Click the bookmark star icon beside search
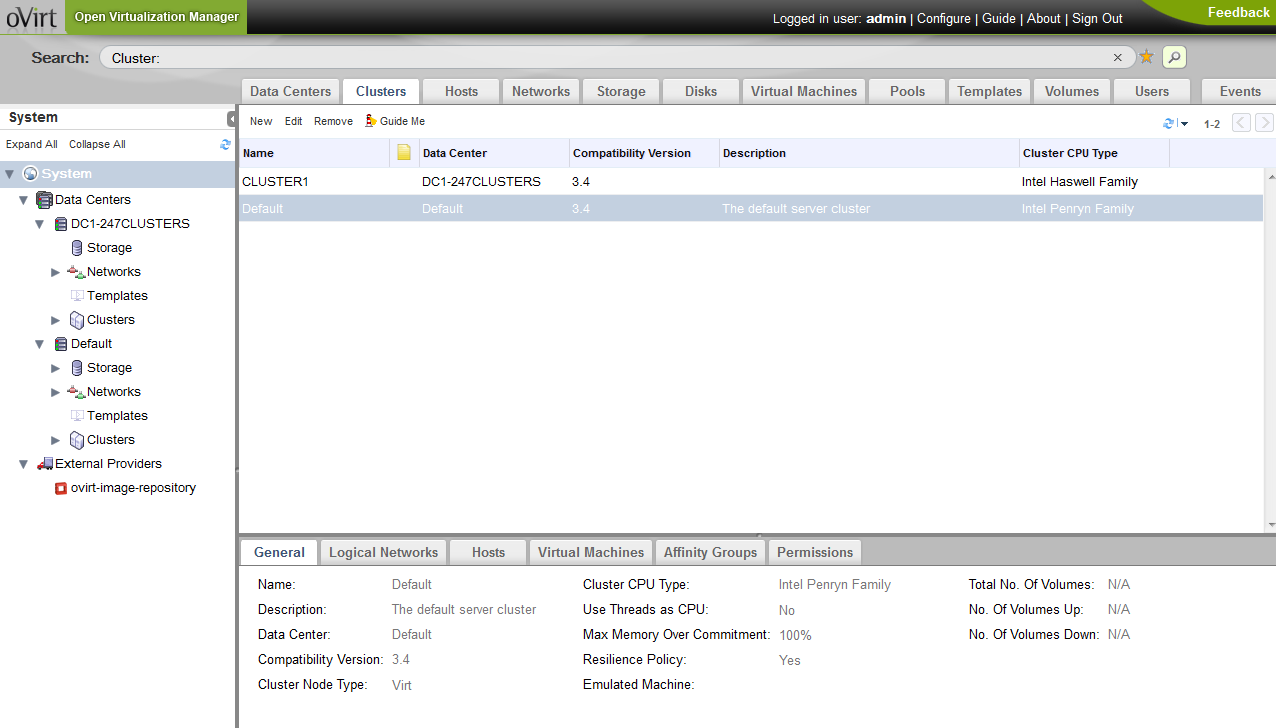The height and width of the screenshot is (728, 1276). 1146,57
